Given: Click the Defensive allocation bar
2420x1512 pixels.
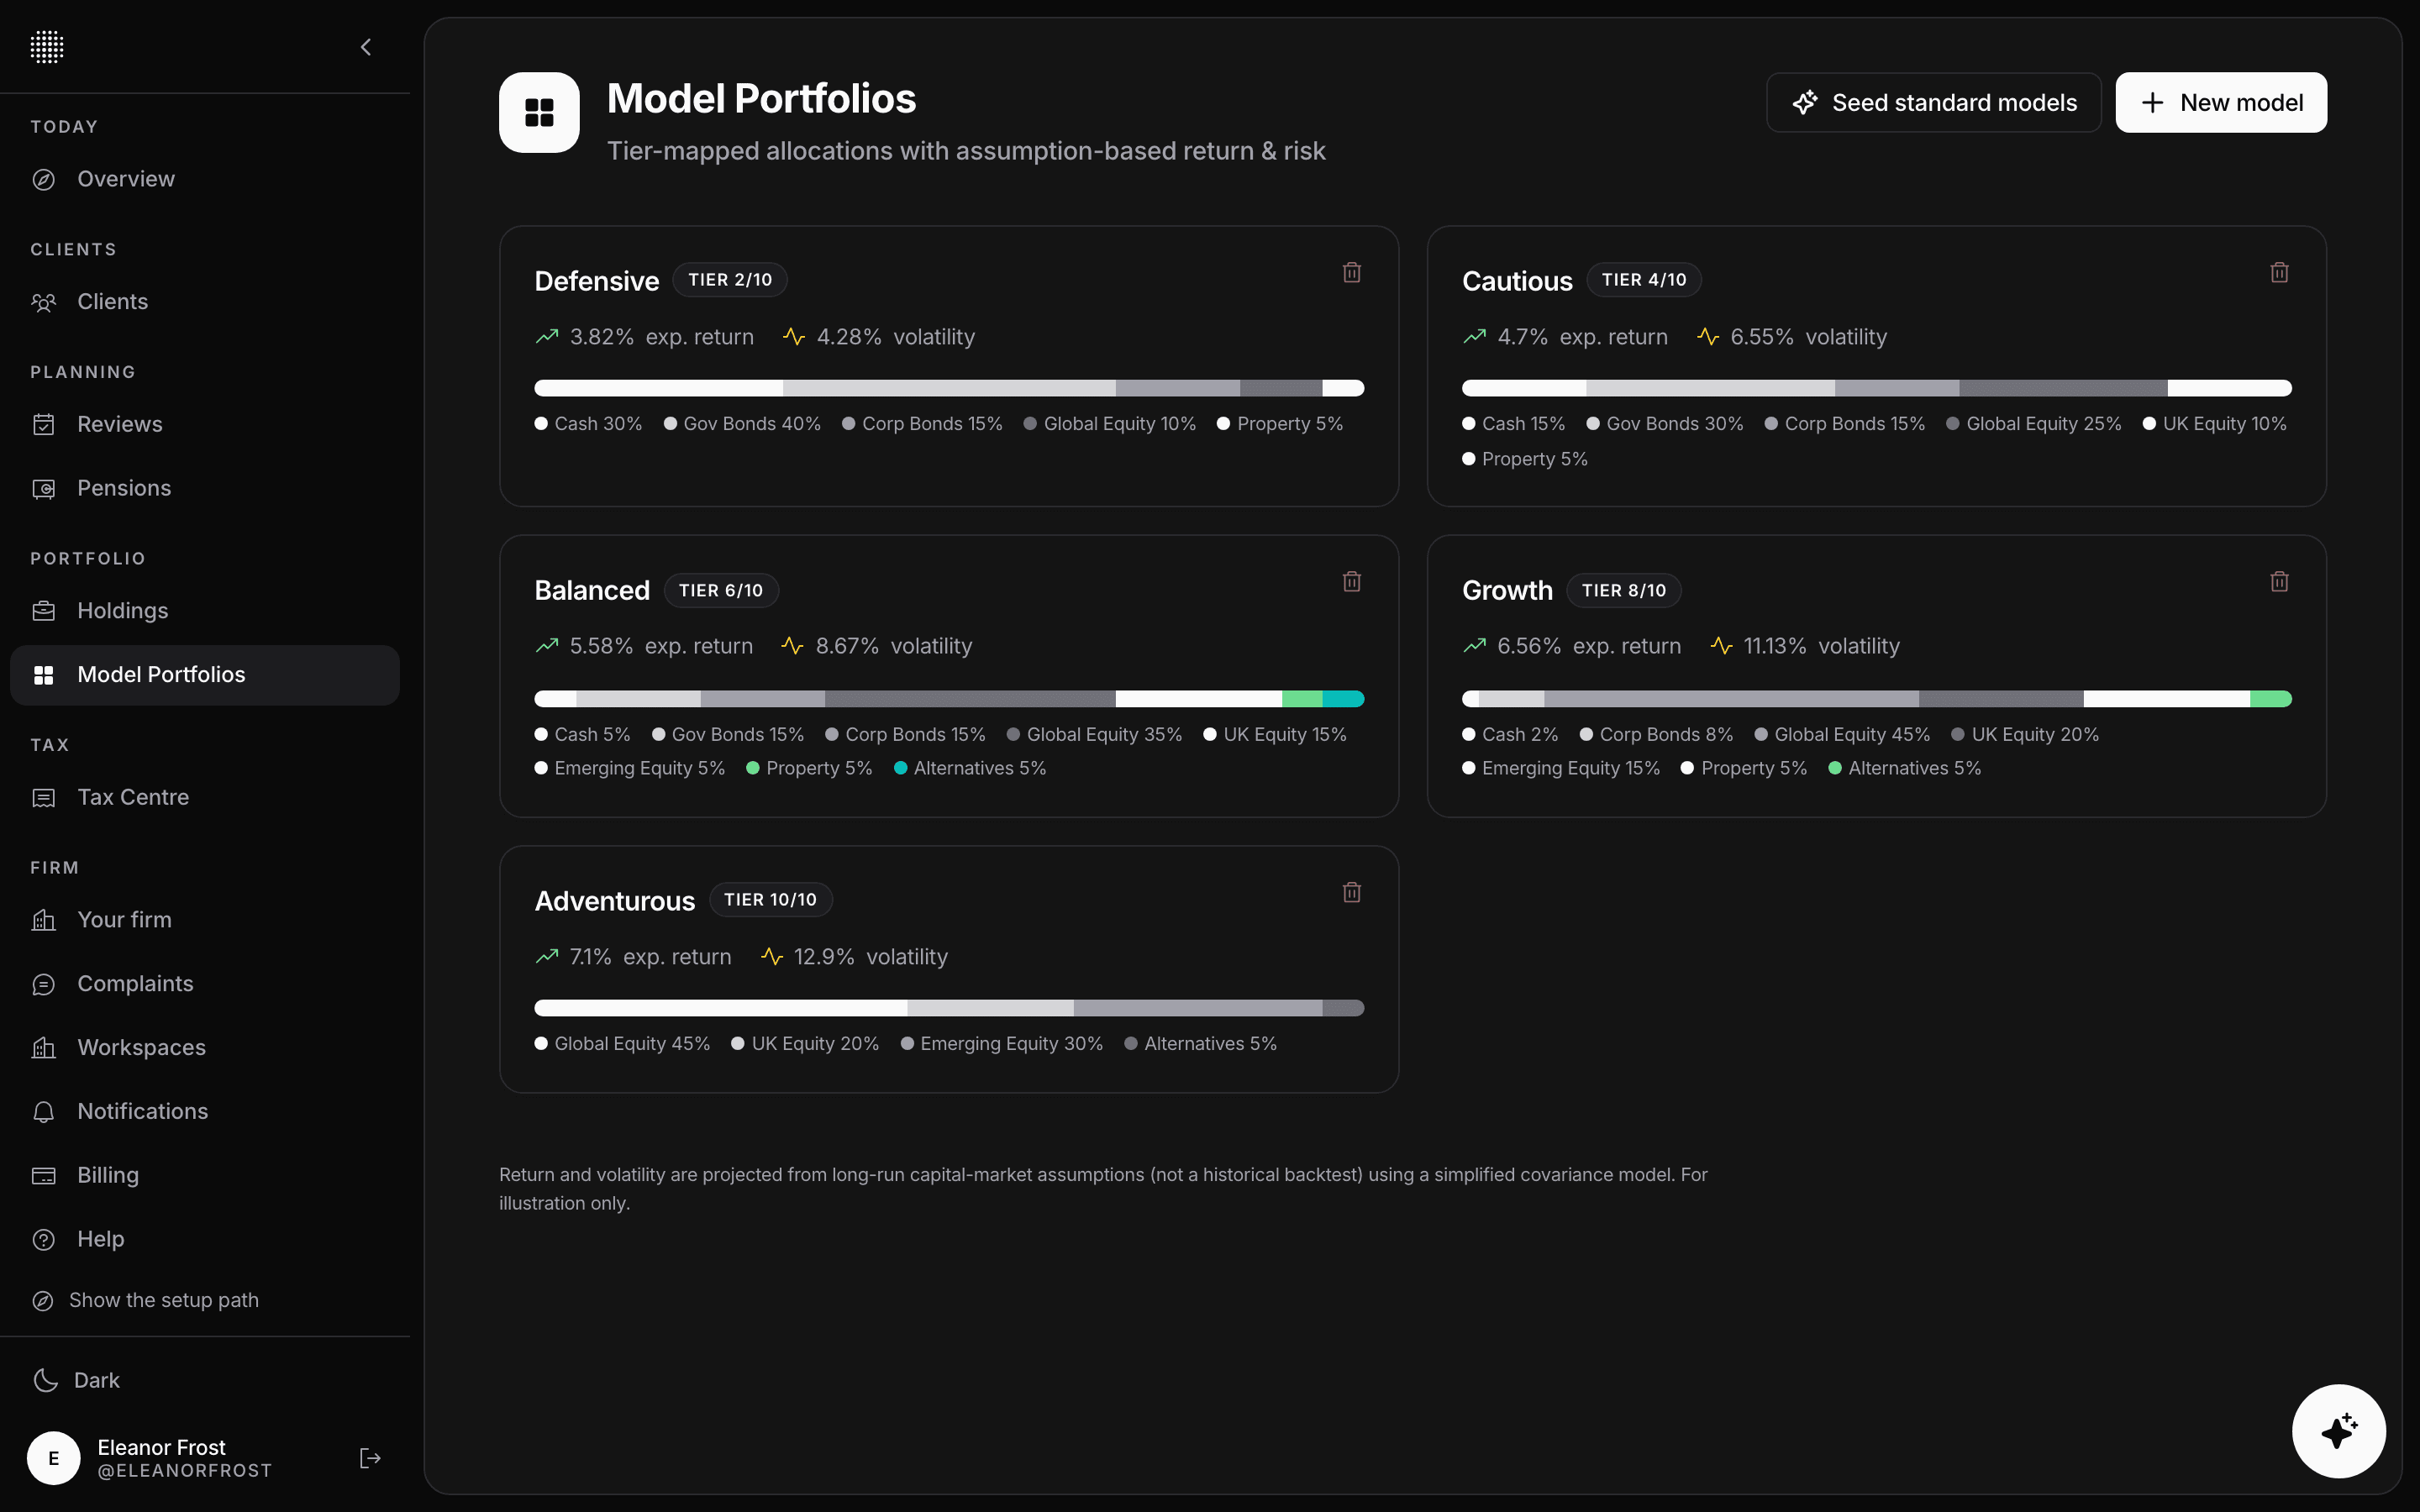Looking at the screenshot, I should tap(949, 388).
